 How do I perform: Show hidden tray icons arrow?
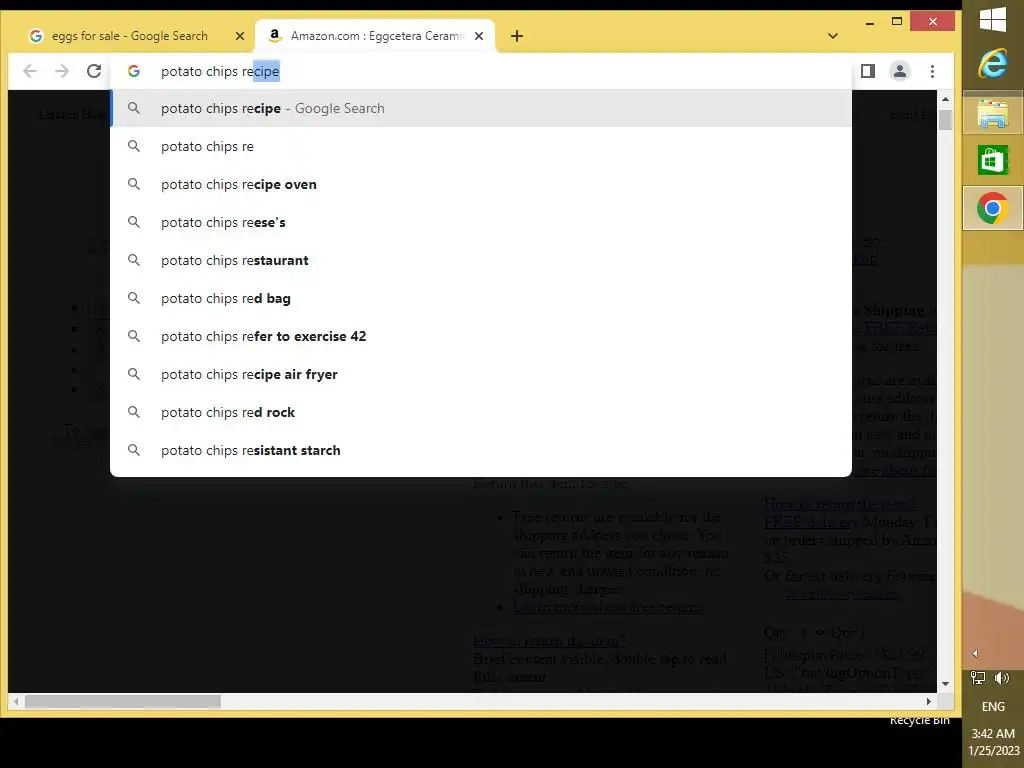pyautogui.click(x=975, y=654)
